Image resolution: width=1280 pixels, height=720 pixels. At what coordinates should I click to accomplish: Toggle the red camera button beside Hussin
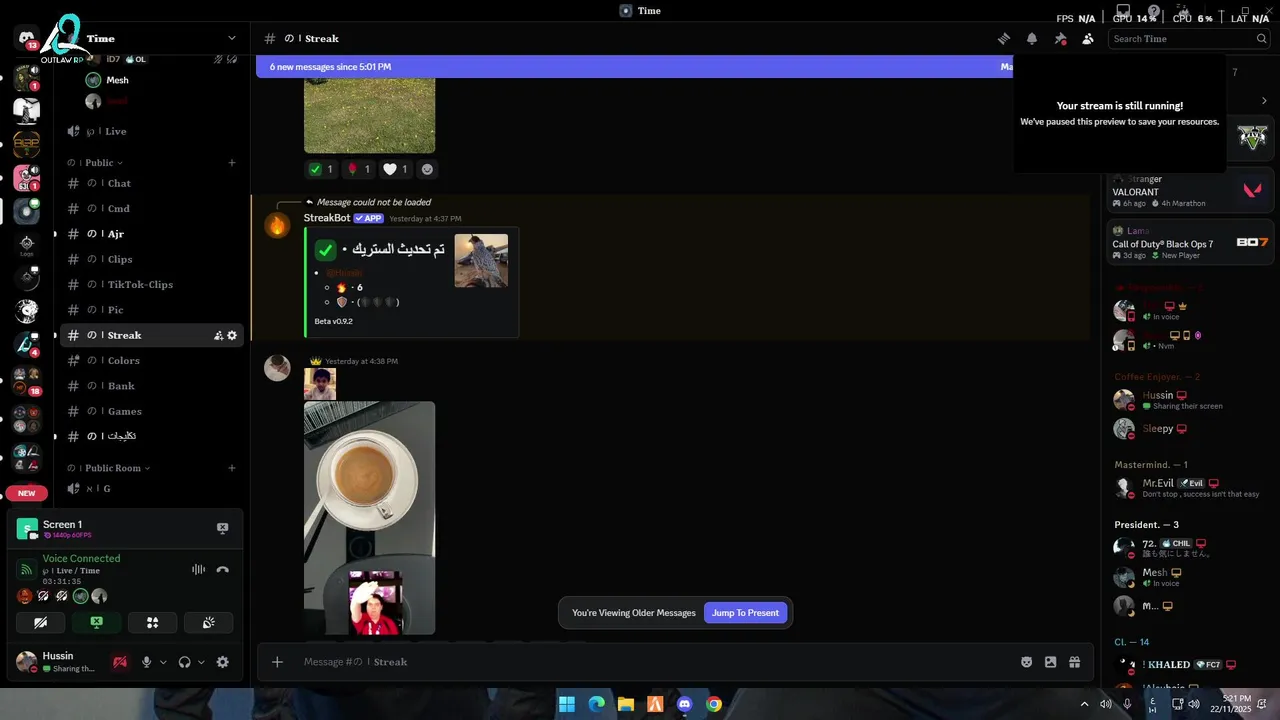coord(120,662)
